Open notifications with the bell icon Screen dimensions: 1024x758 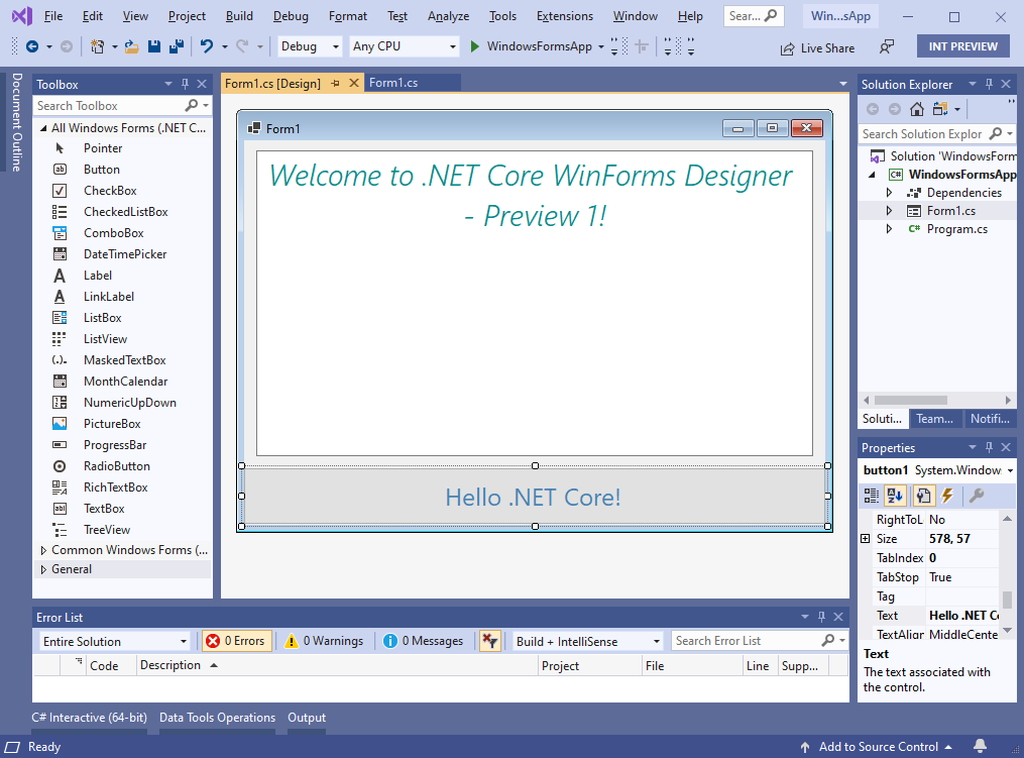click(980, 746)
